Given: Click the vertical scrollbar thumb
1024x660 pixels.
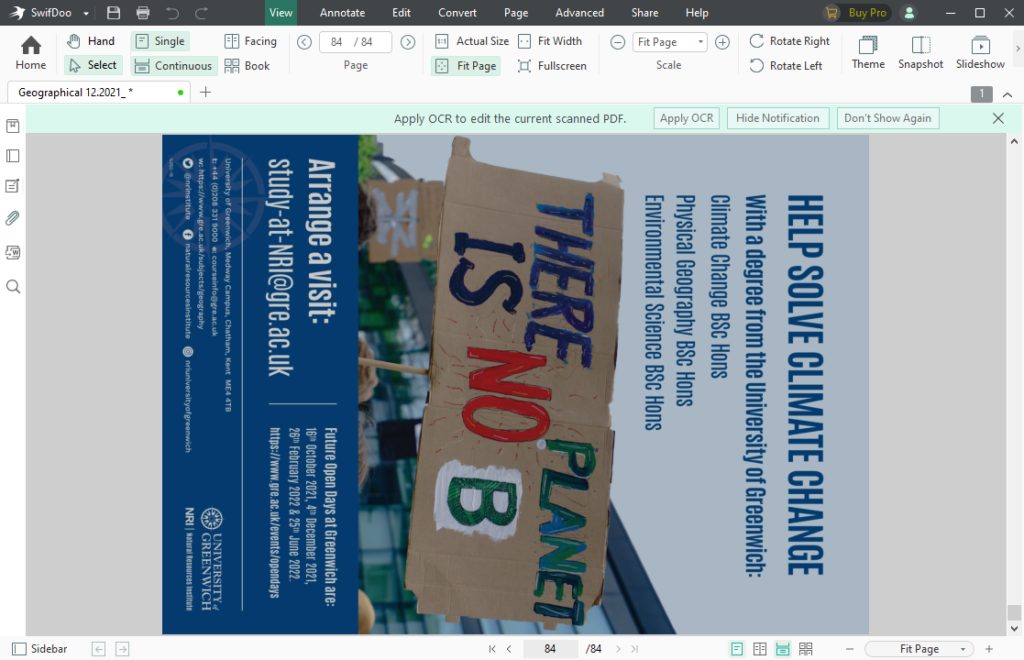Looking at the screenshot, I should [x=1014, y=612].
